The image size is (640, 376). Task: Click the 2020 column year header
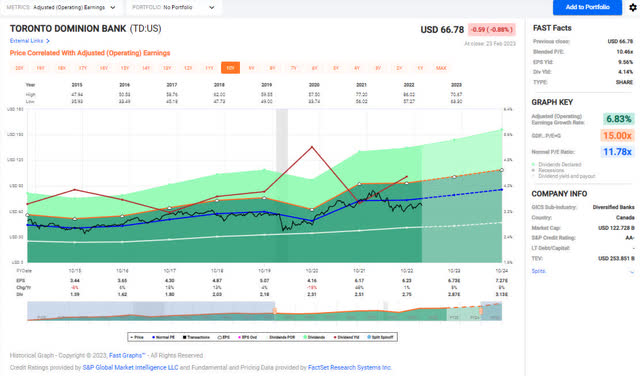pyautogui.click(x=314, y=85)
